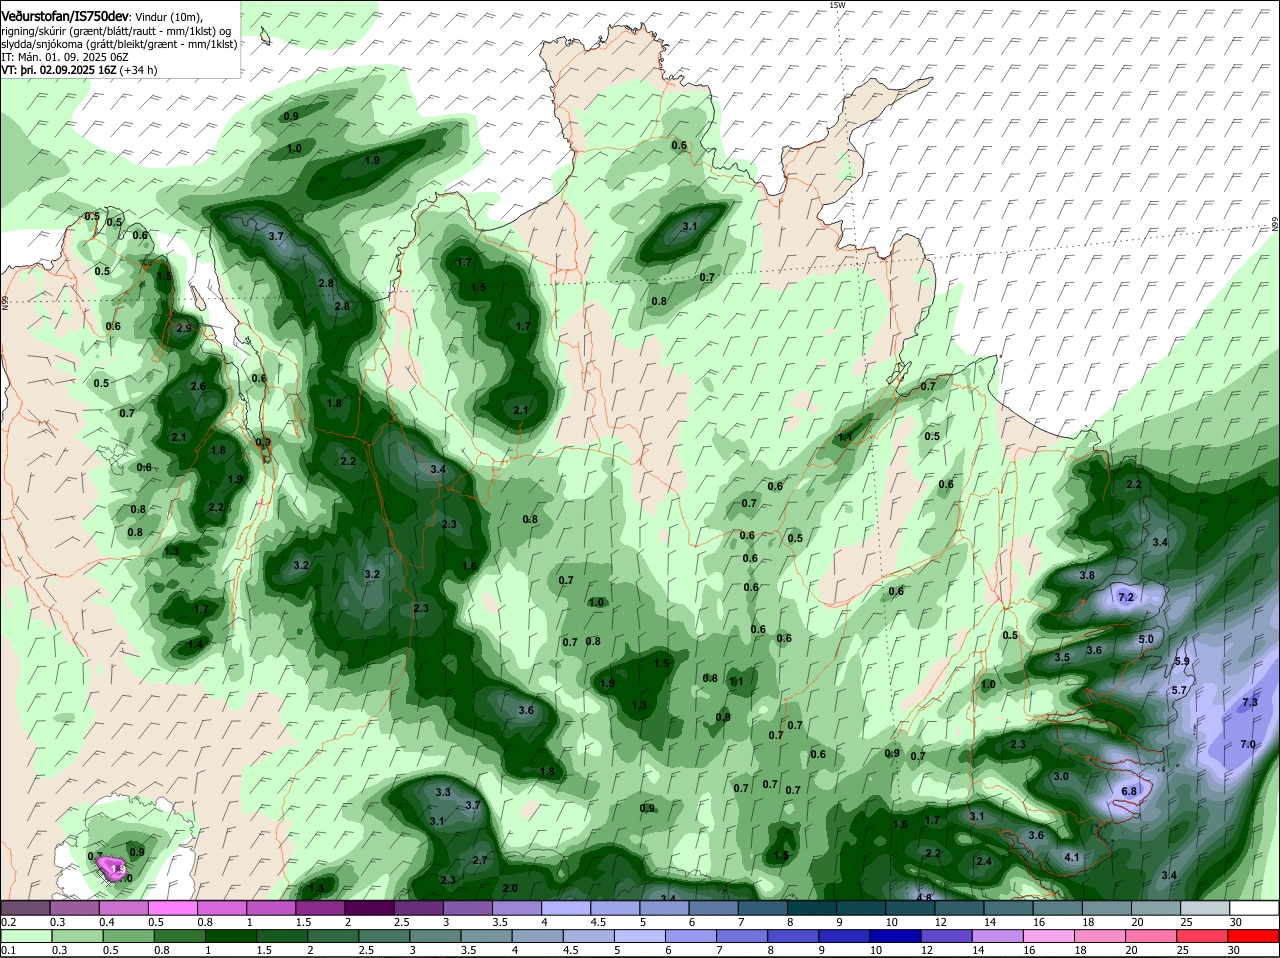Select the 2.9 value in the Westfjords
Screen dimensions: 1280x958
[183, 328]
